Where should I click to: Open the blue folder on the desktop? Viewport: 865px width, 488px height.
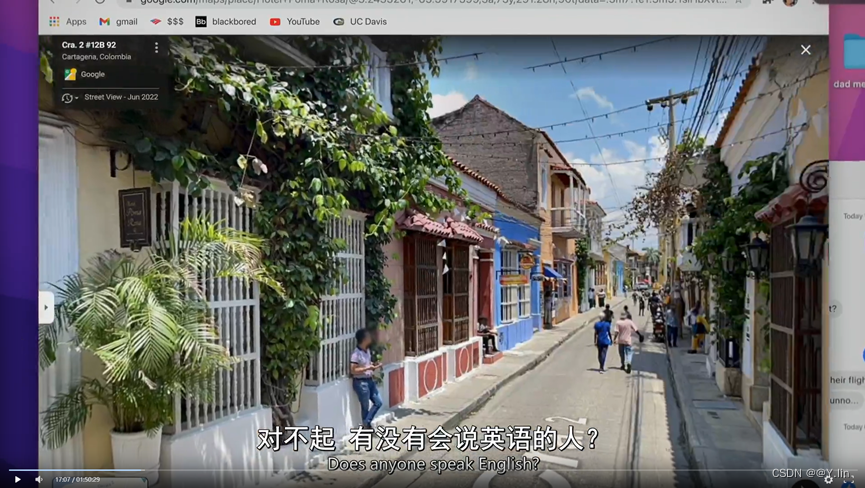pyautogui.click(x=854, y=52)
